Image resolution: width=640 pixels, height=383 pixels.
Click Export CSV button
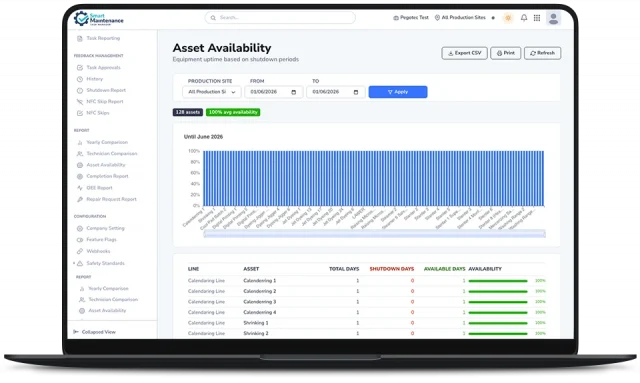click(x=464, y=53)
